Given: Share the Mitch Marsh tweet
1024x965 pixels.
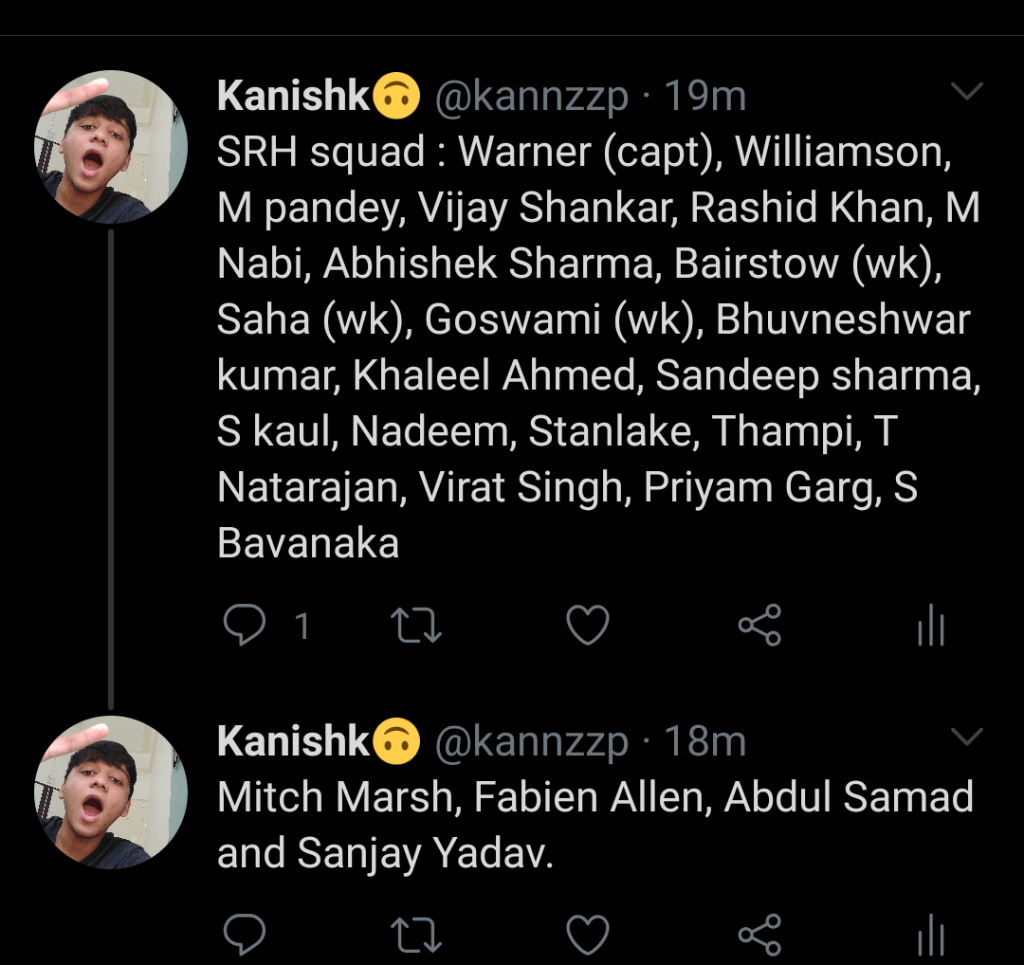Looking at the screenshot, I should click(x=759, y=935).
